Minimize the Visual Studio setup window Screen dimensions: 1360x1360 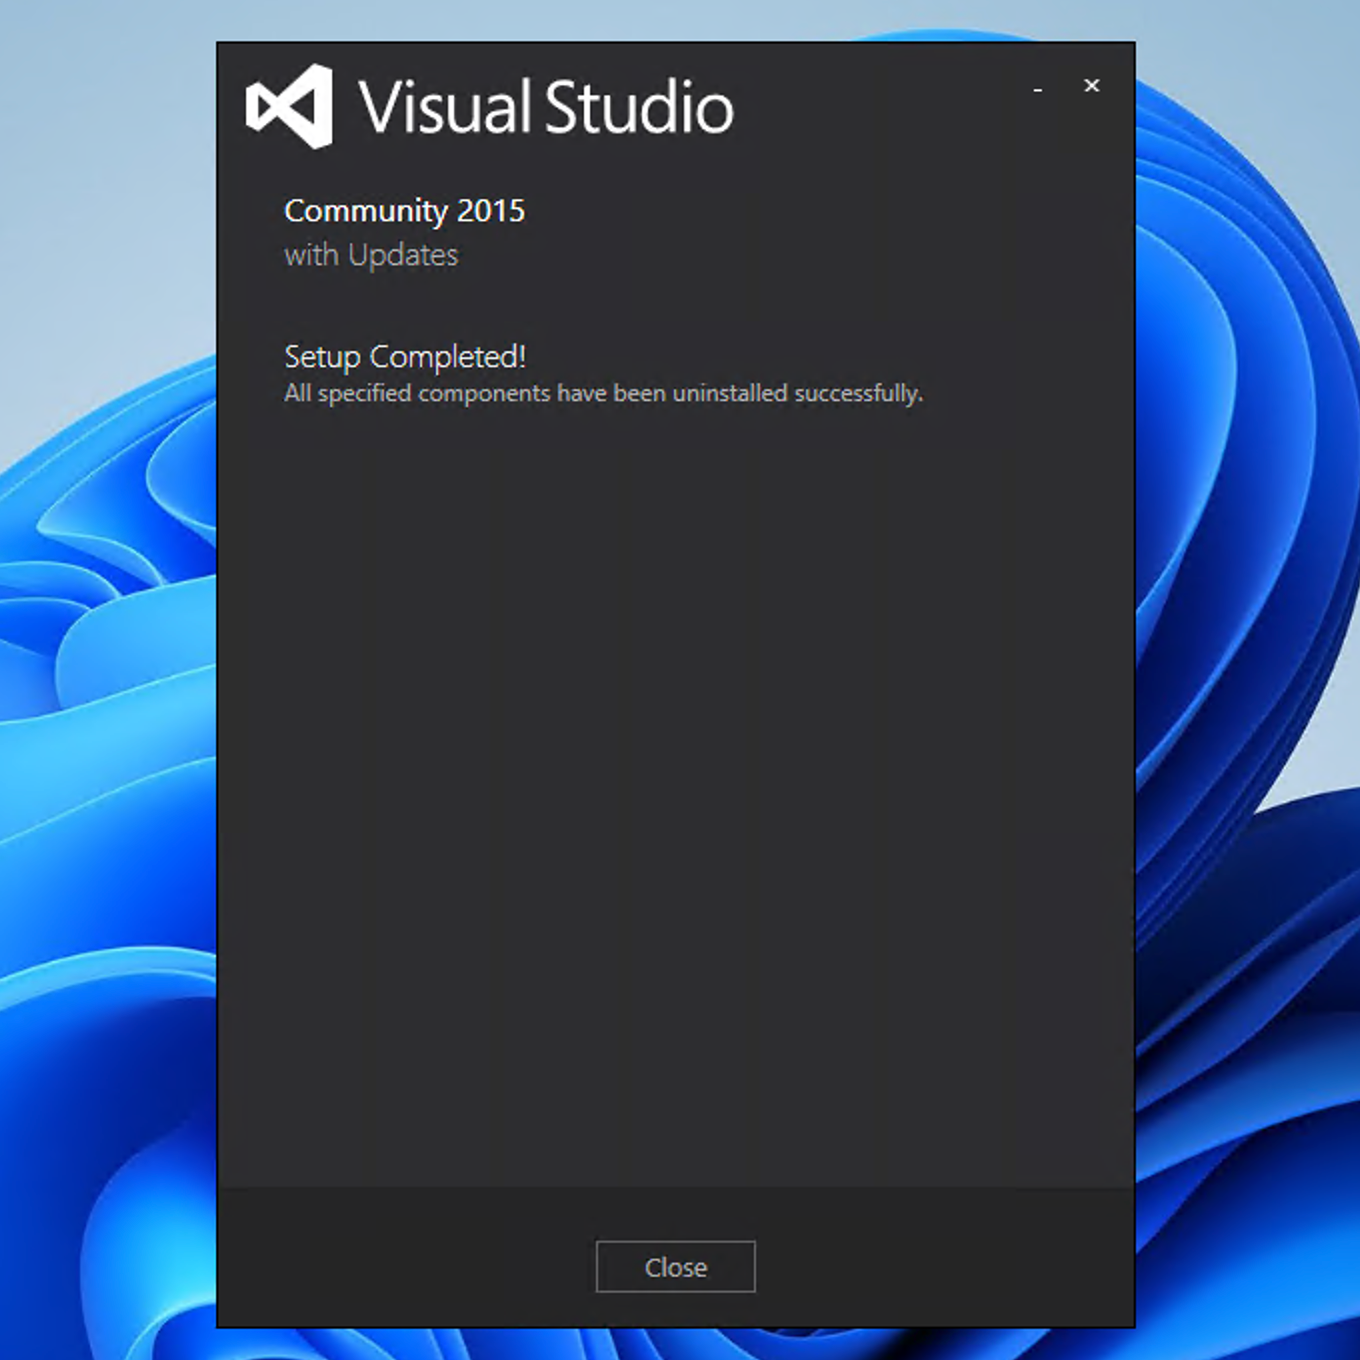pyautogui.click(x=1038, y=88)
